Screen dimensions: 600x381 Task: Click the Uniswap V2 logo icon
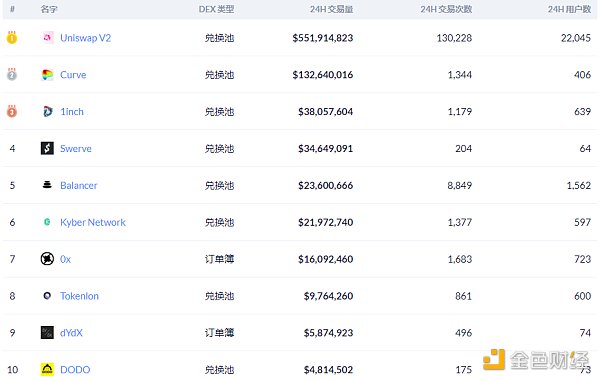pos(47,37)
